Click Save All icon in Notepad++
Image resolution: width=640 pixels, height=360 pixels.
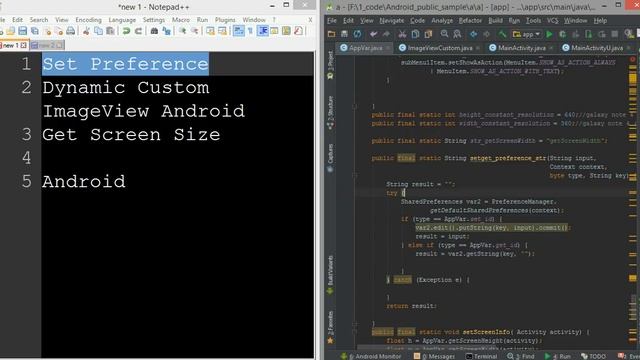35,31
